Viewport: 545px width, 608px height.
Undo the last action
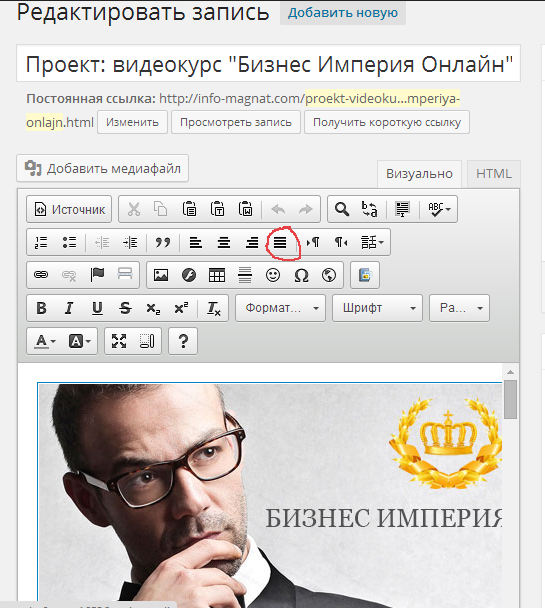click(x=278, y=209)
